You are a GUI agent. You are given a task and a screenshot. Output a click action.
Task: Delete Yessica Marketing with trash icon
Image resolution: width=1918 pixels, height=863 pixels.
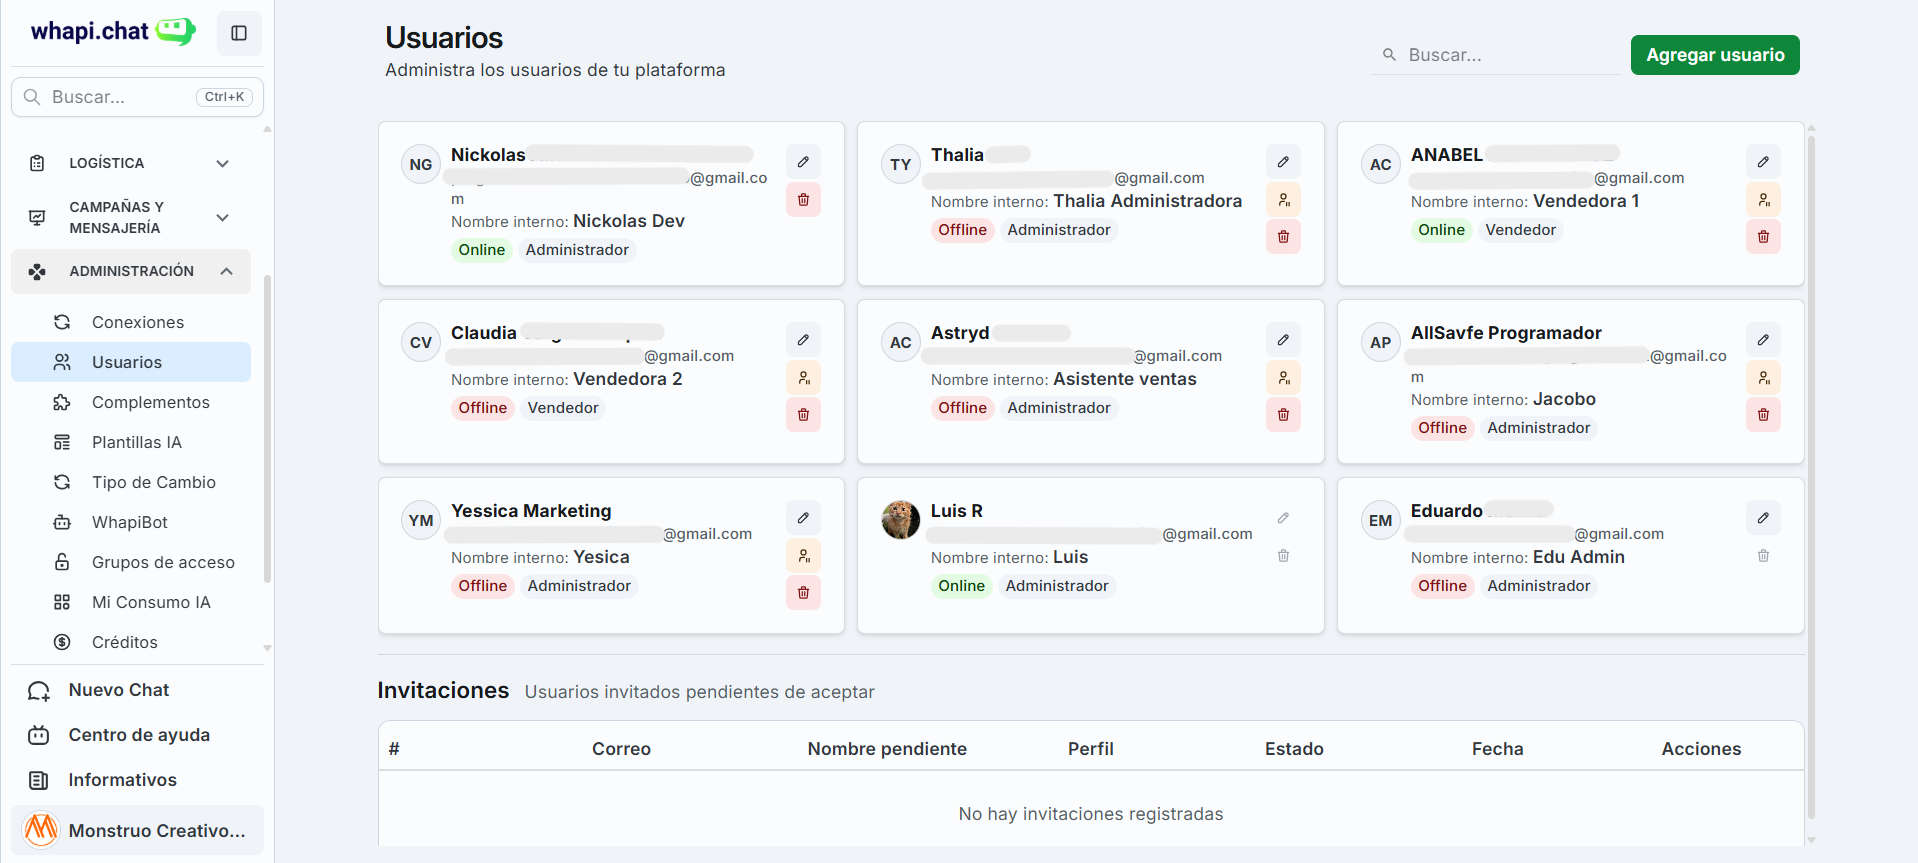803,593
